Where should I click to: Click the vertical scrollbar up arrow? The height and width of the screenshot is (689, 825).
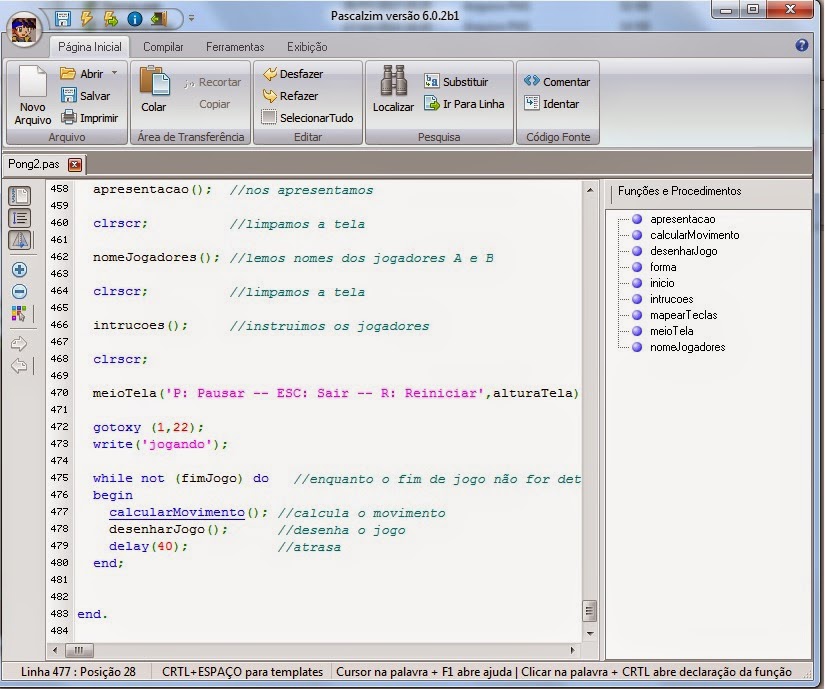[590, 190]
